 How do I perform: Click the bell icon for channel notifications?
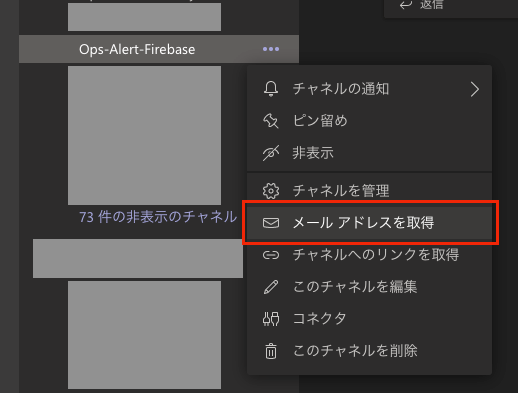click(271, 89)
